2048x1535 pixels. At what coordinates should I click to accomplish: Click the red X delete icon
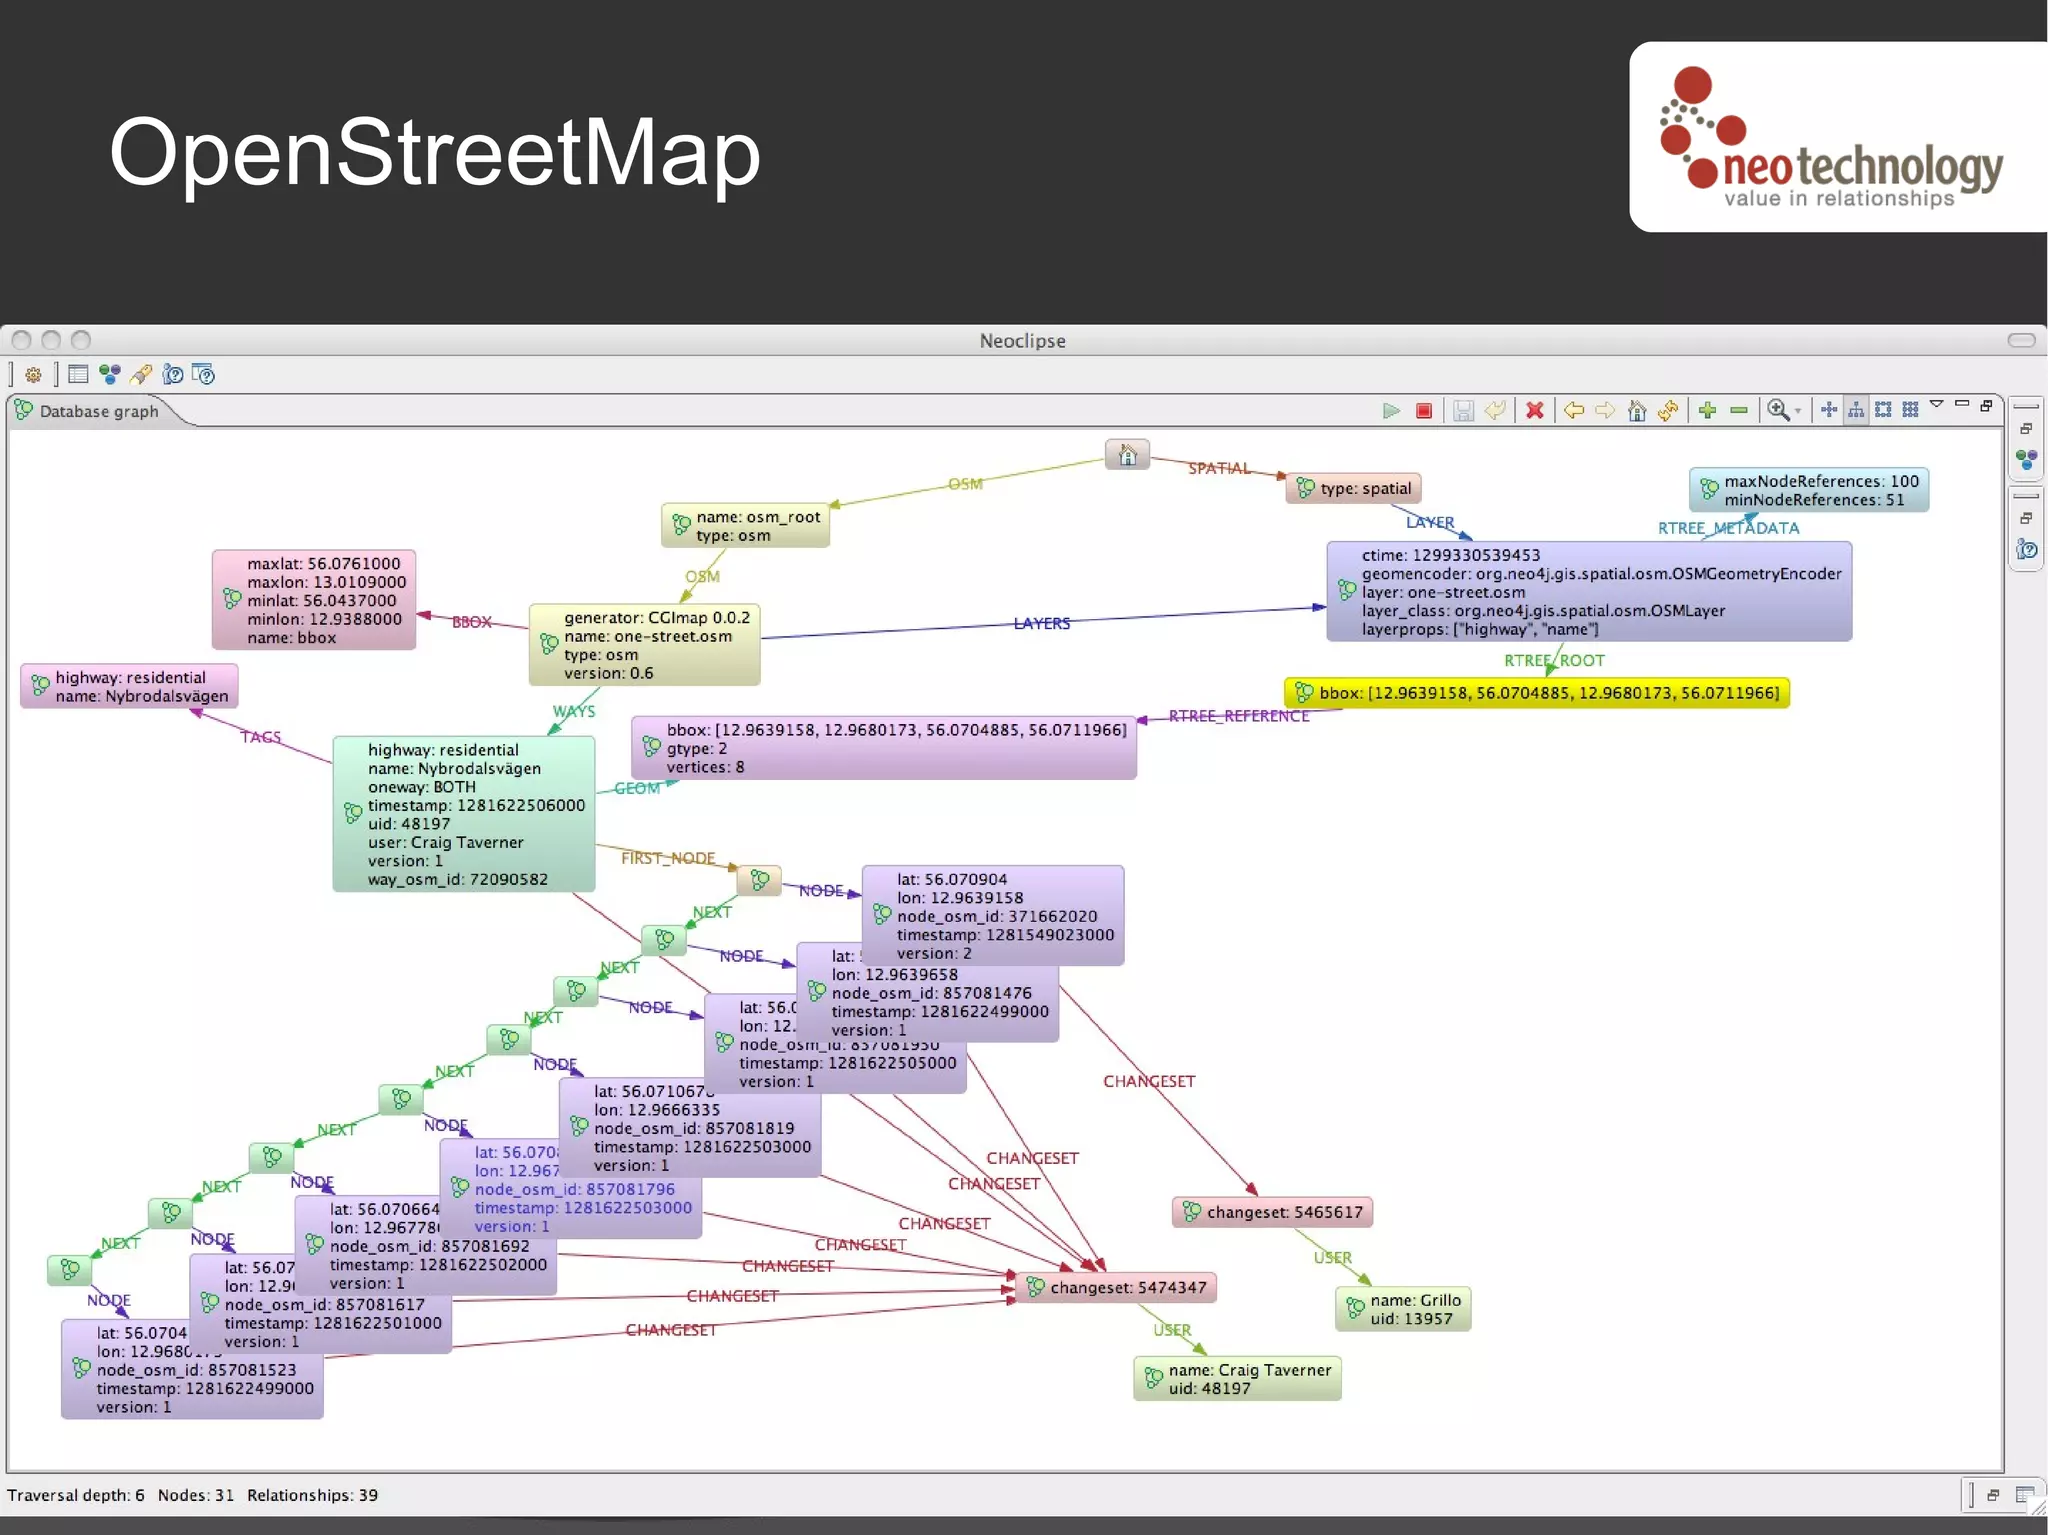[x=1535, y=410]
